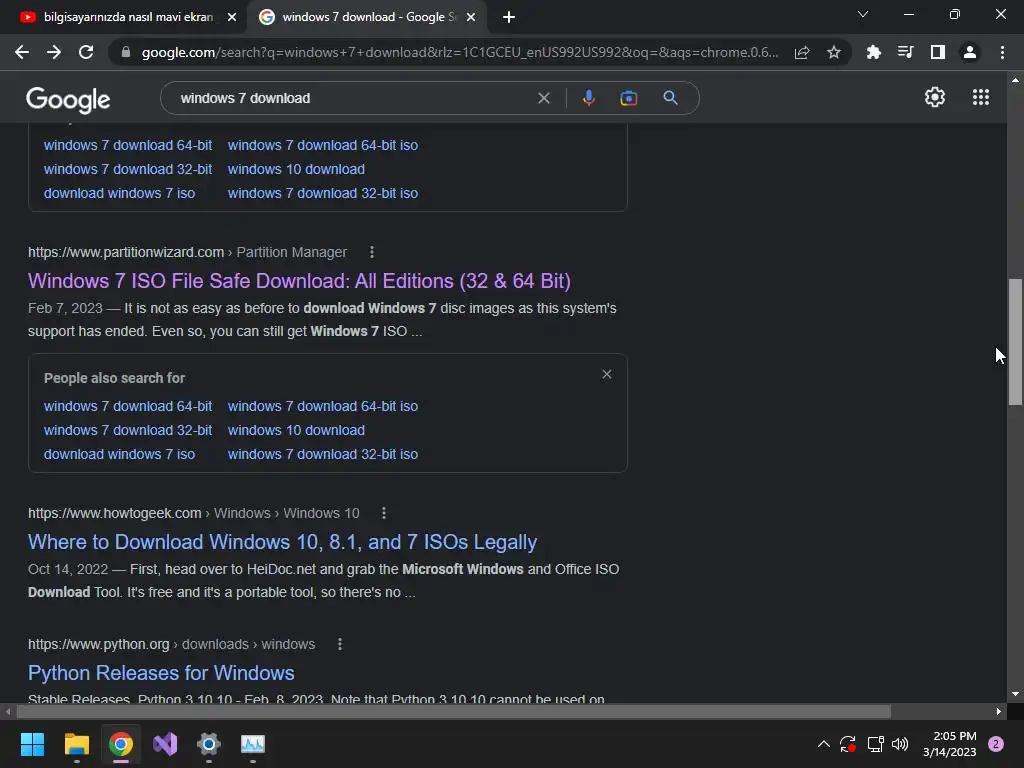Submit search with magnifier icon
1024x768 pixels.
coord(670,98)
